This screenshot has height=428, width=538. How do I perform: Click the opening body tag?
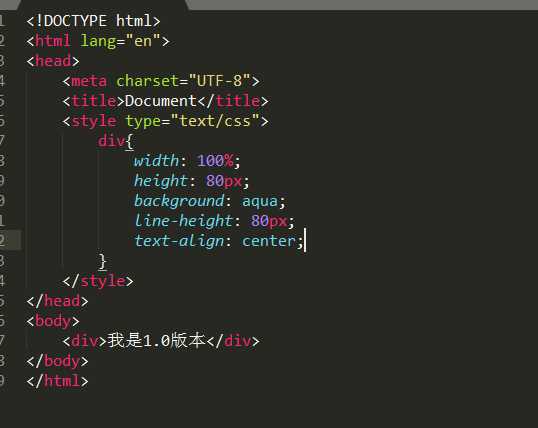(53, 322)
